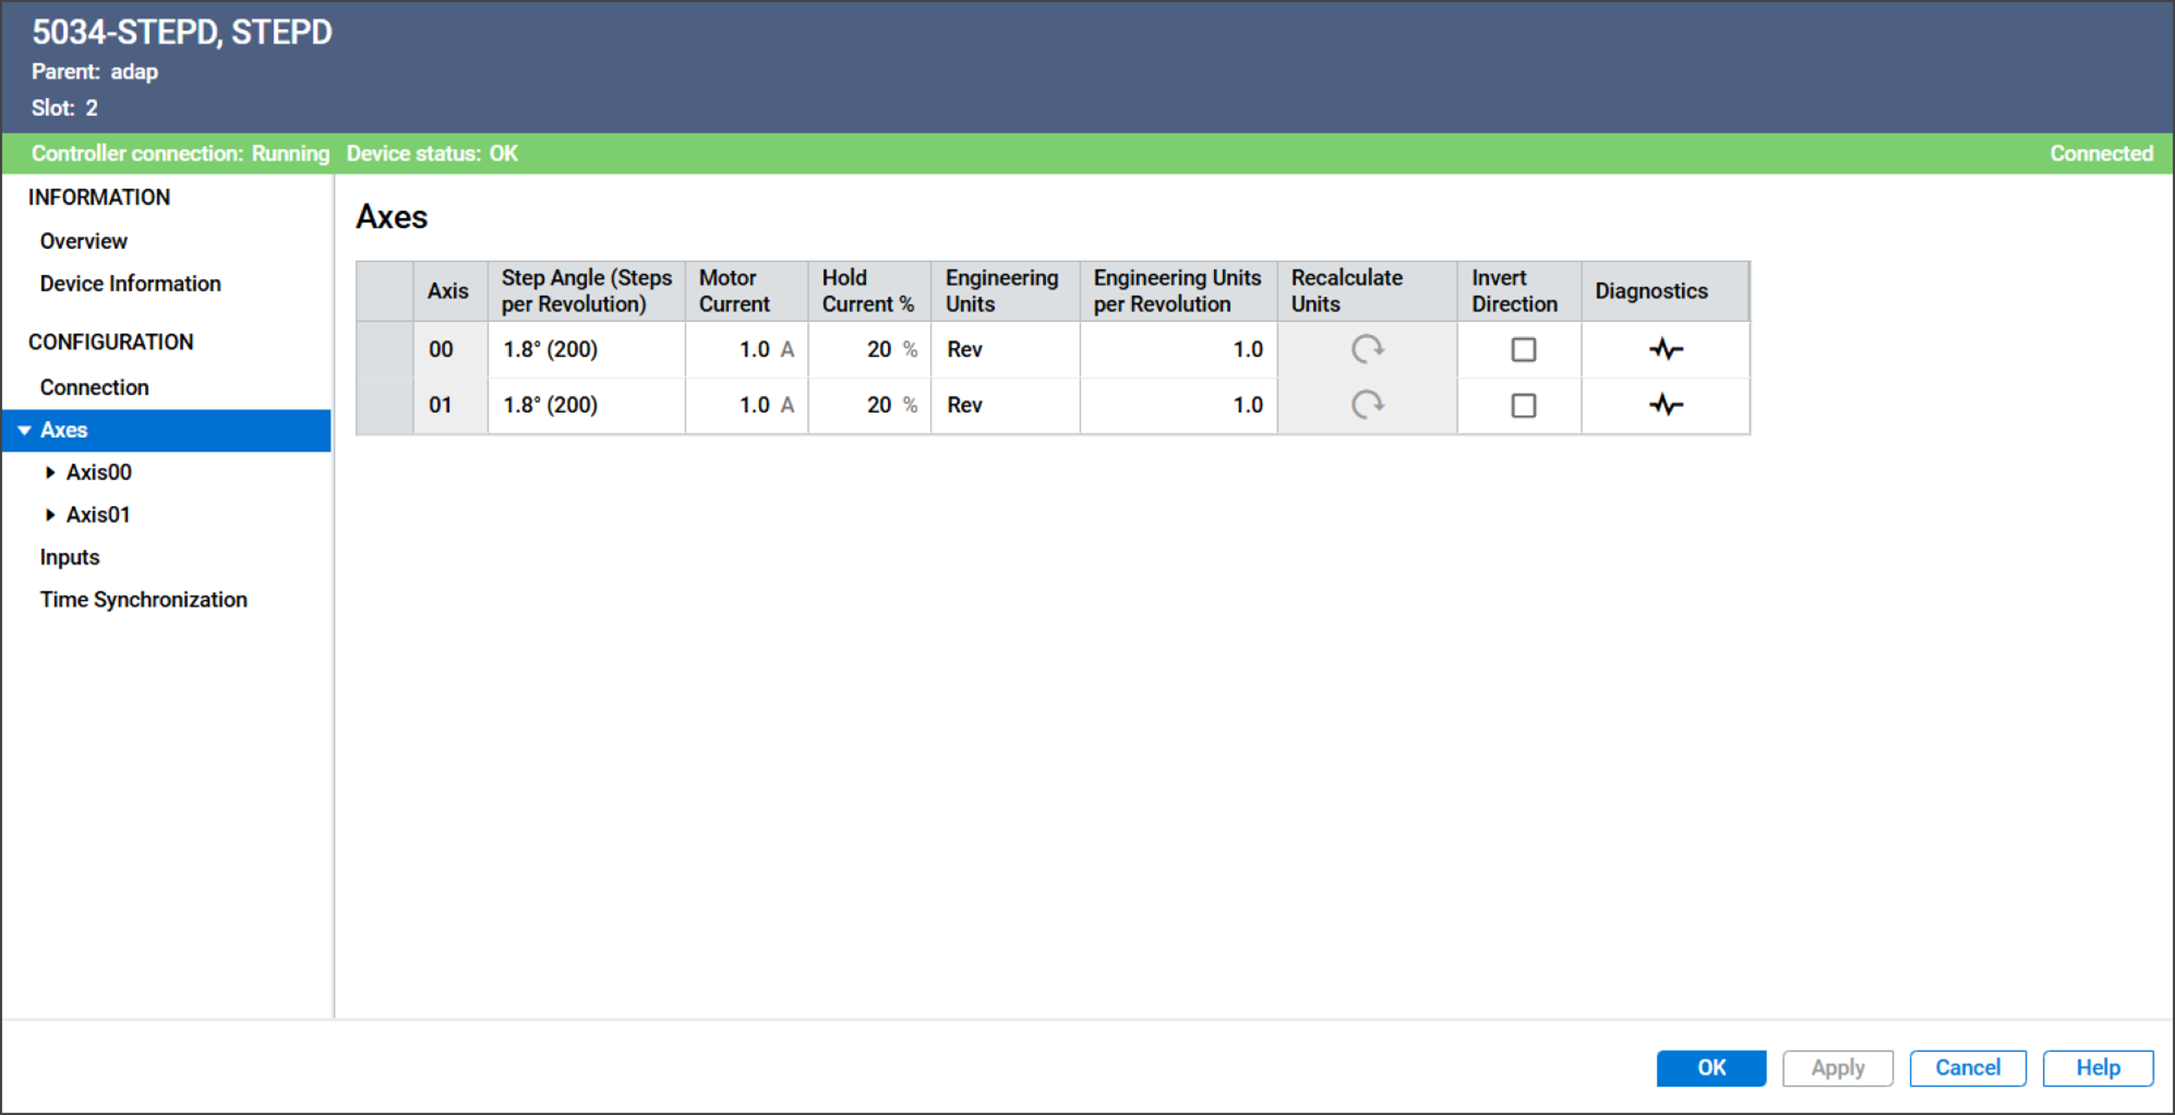The width and height of the screenshot is (2175, 1115).
Task: Click the INFORMATION section heading
Action: pyautogui.click(x=99, y=197)
